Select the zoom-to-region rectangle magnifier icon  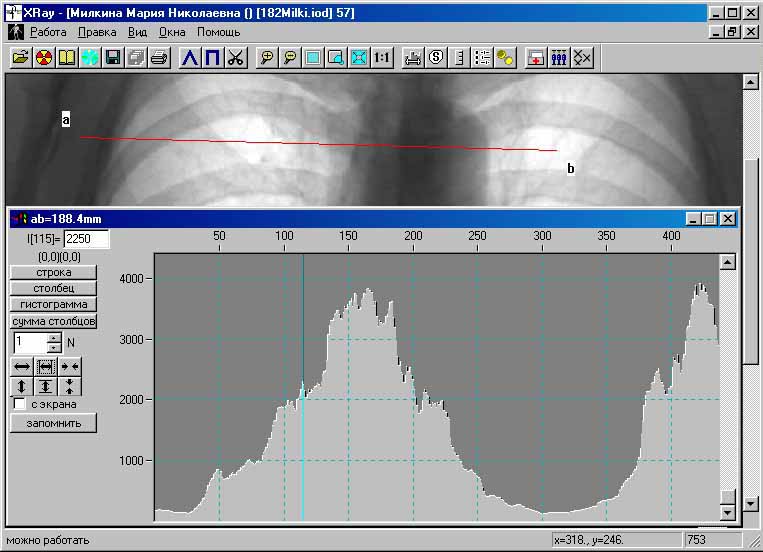pos(336,58)
